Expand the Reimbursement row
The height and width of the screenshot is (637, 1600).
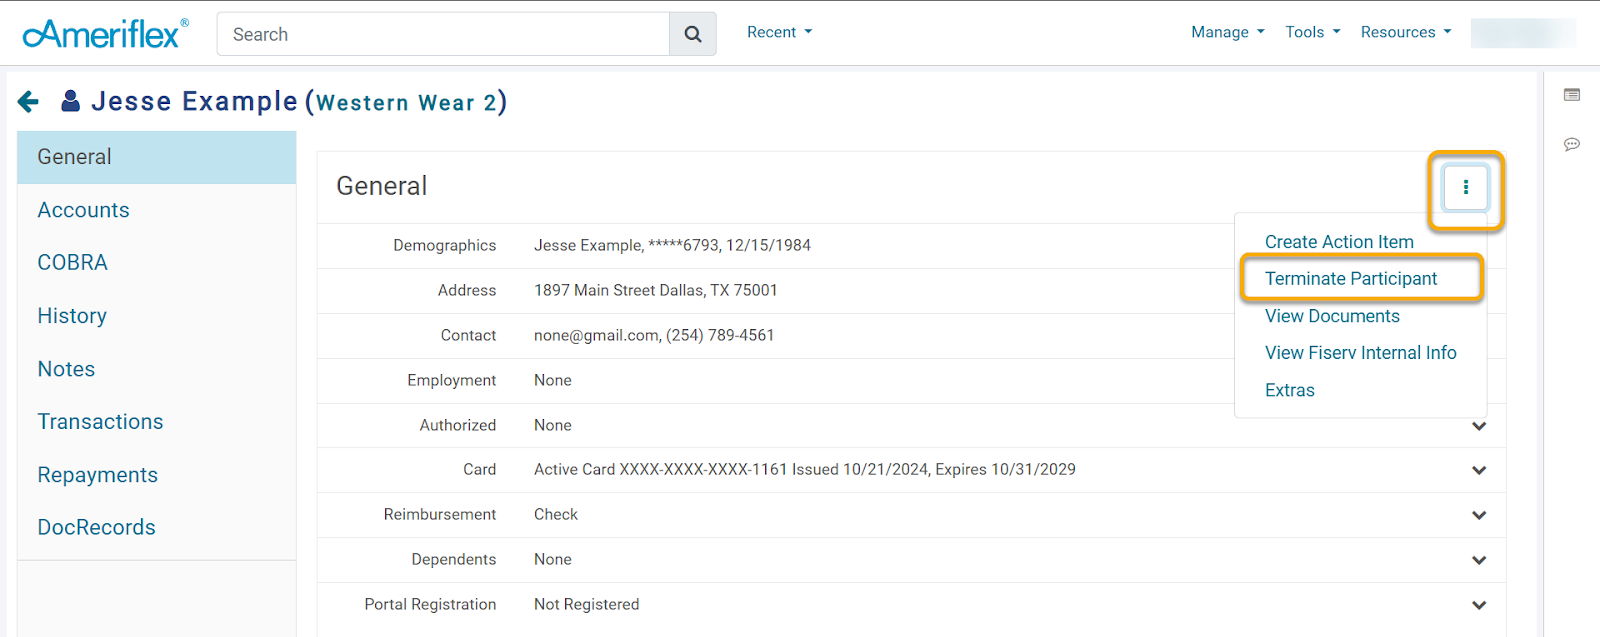click(1479, 515)
